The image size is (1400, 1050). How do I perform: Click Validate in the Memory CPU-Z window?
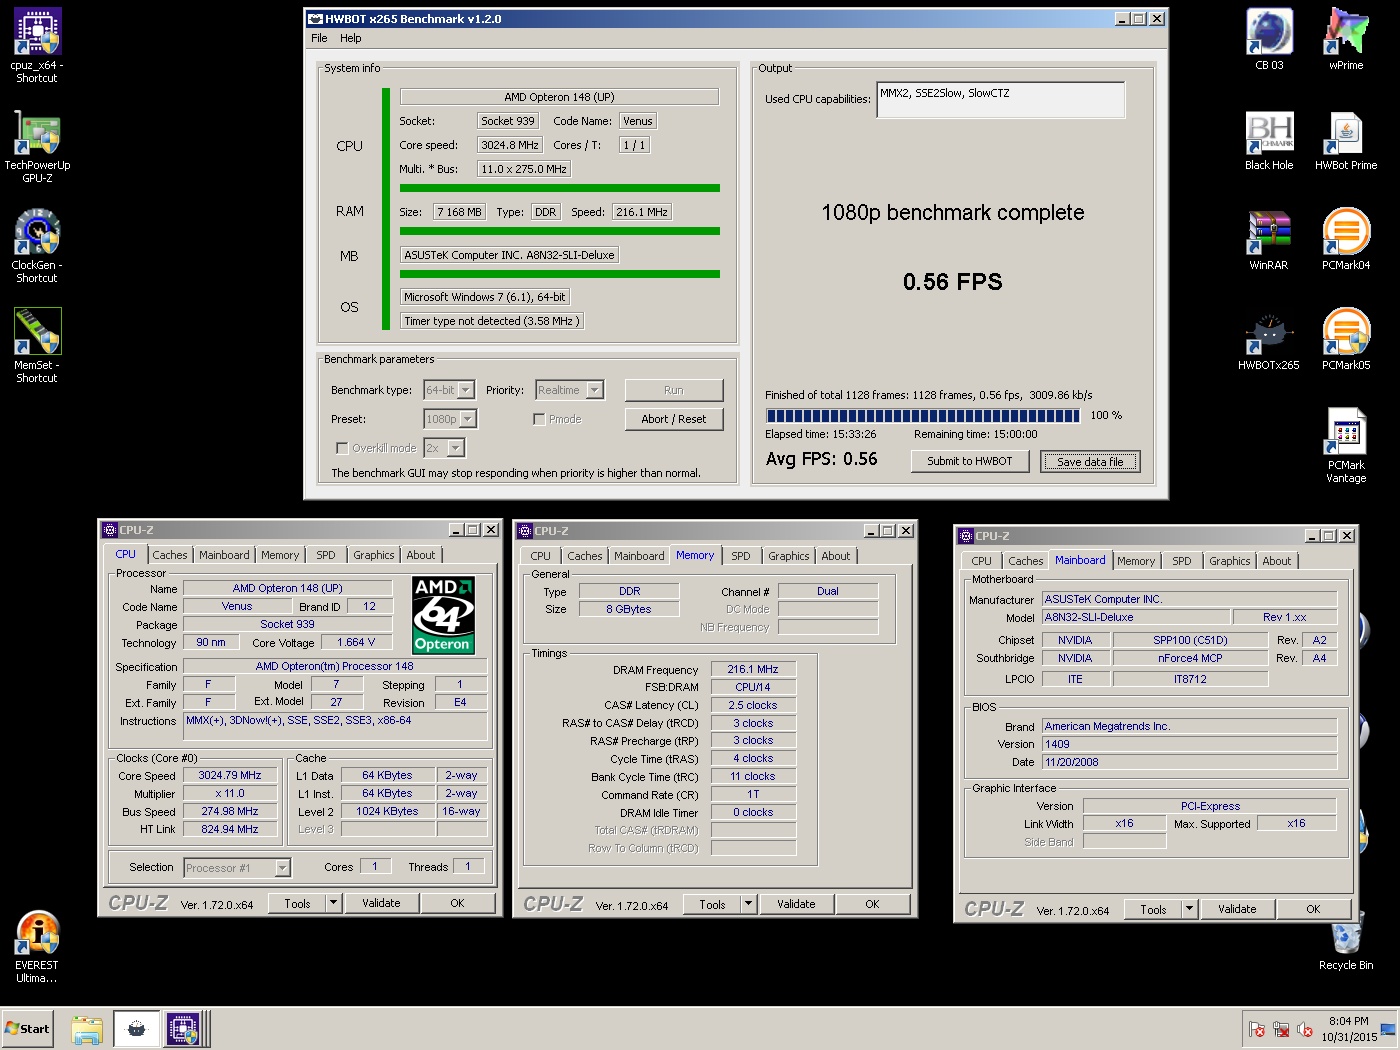point(796,904)
